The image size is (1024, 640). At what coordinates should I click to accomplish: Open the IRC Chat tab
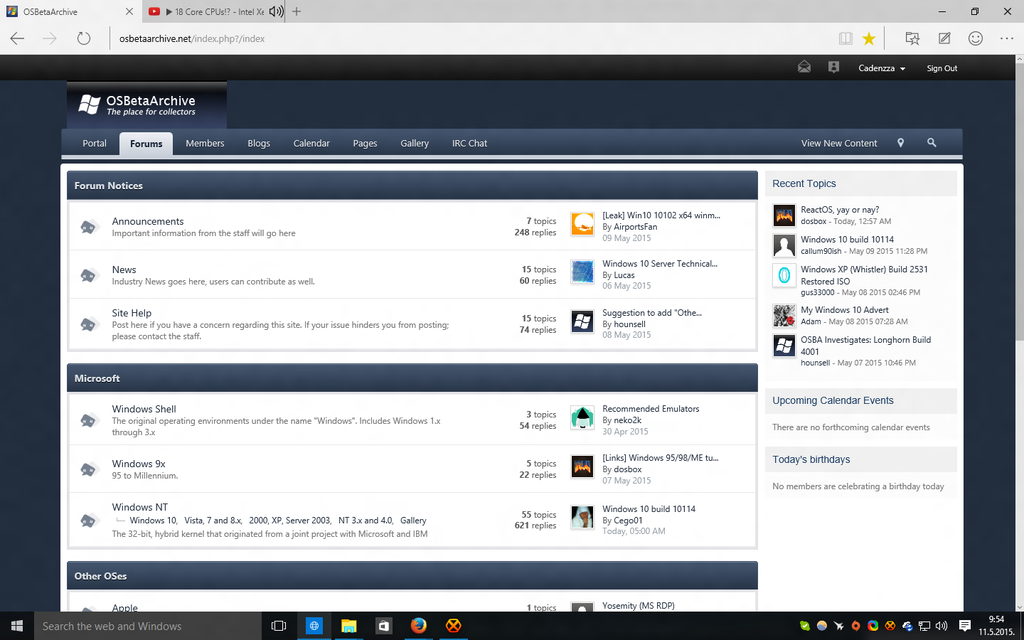pyautogui.click(x=470, y=143)
